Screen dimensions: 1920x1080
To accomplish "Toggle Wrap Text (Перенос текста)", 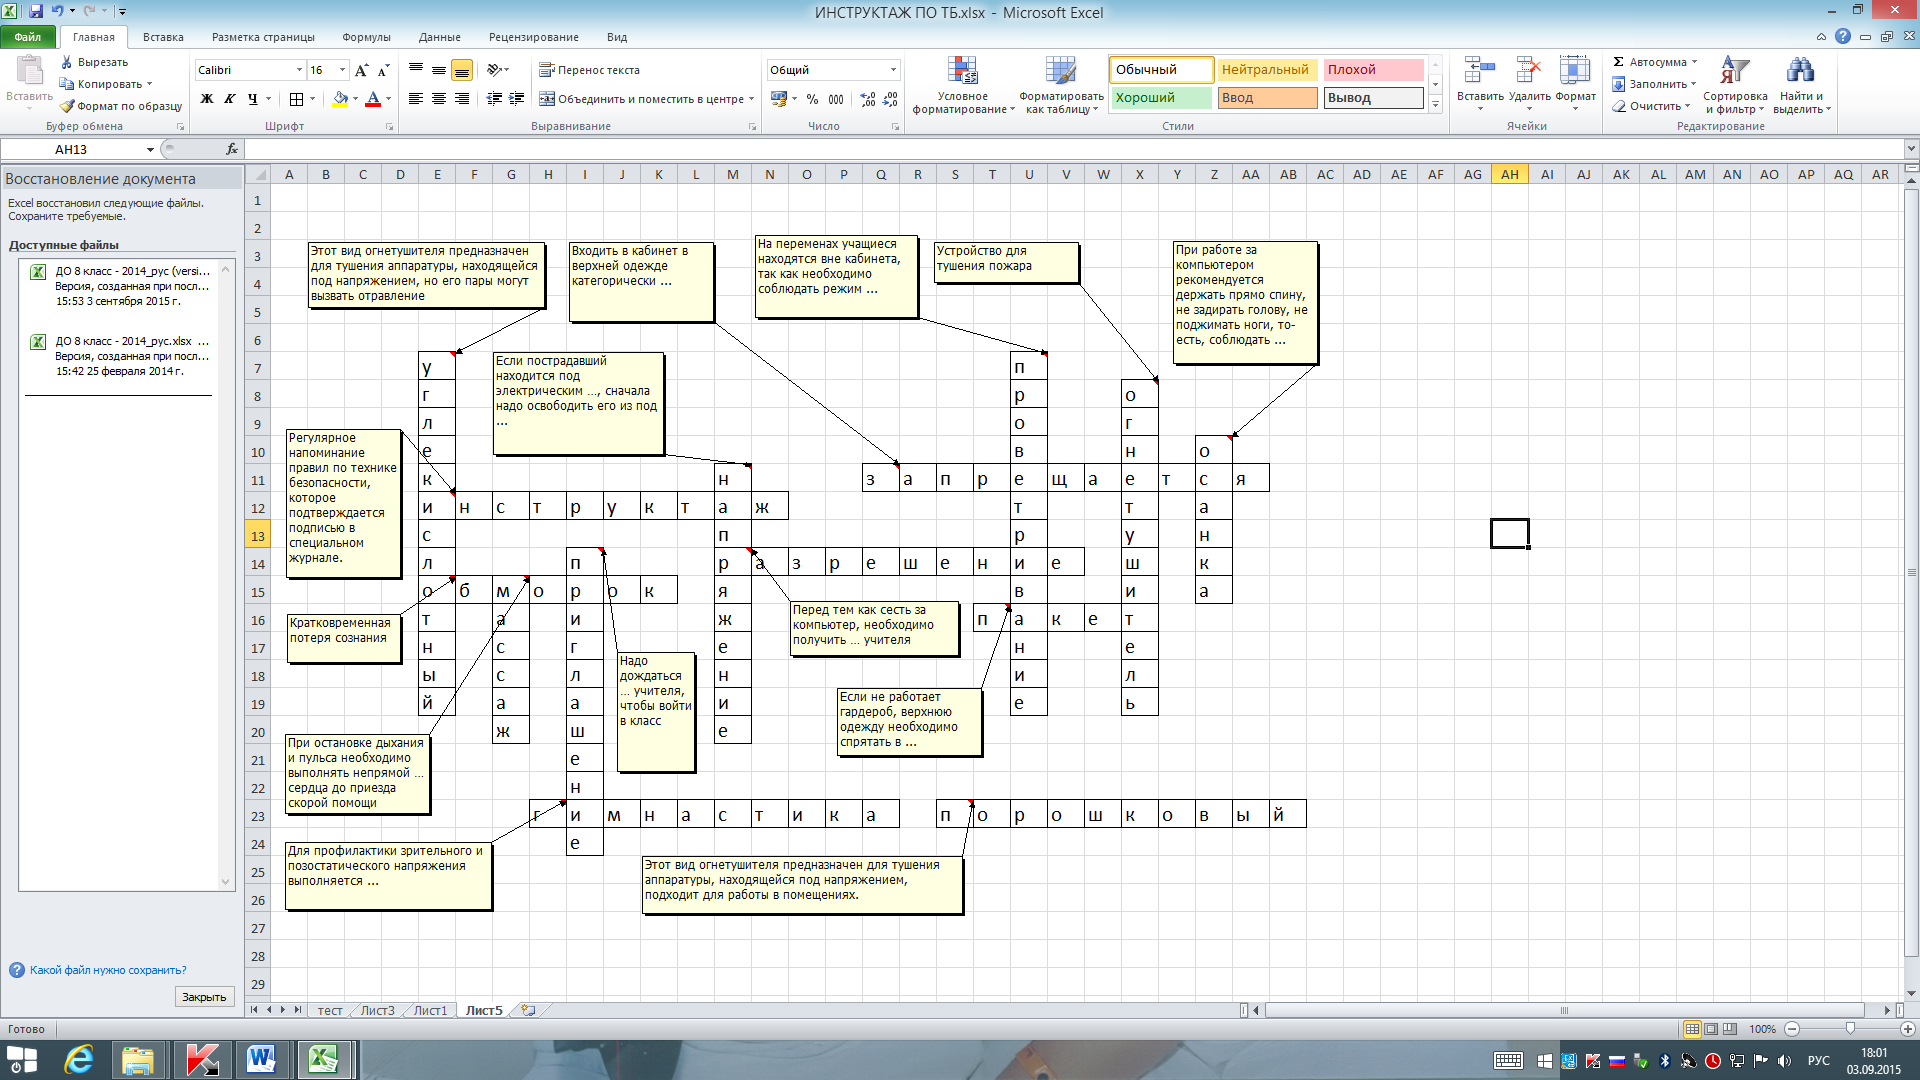I will point(590,70).
